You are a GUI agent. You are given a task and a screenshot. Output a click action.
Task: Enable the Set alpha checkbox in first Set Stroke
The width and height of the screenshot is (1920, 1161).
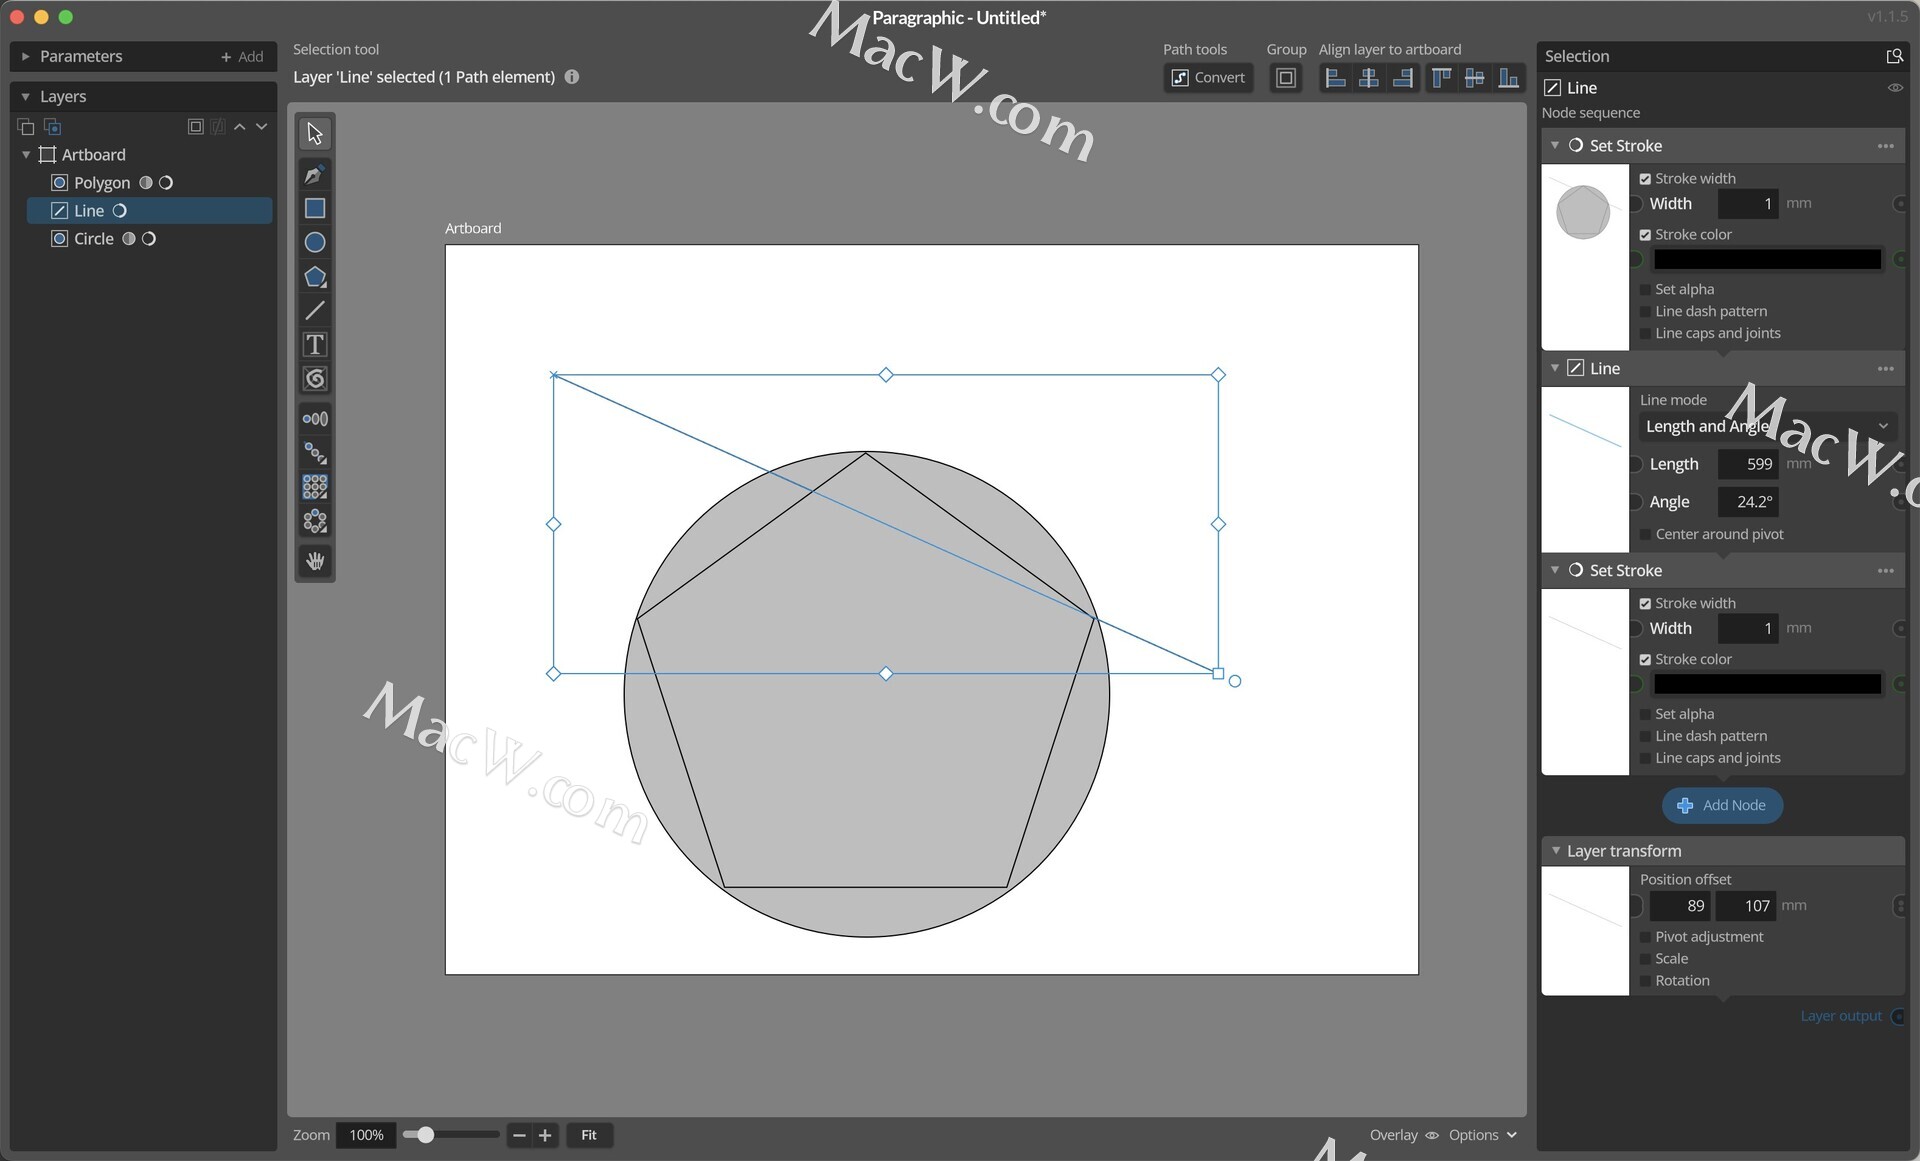click(1645, 290)
